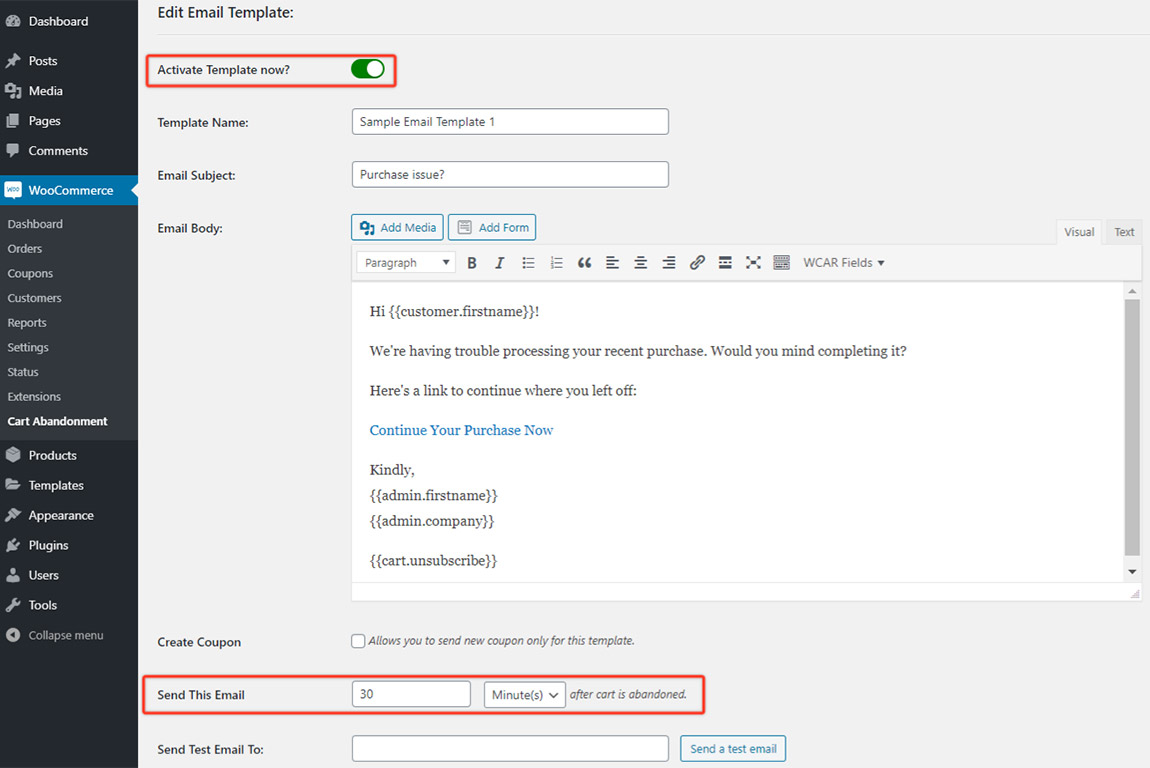The height and width of the screenshot is (768, 1150).
Task: Apply blockquote formatting
Action: pos(584,263)
